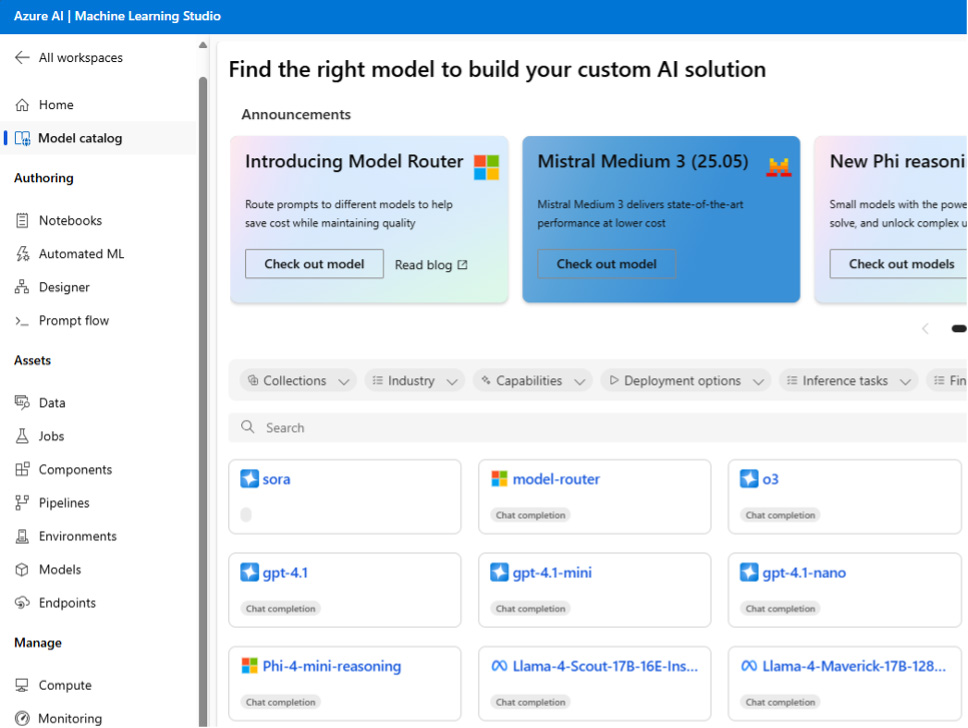Open Endpoints in sidebar
This screenshot has height=728, width=968.
pos(67,603)
